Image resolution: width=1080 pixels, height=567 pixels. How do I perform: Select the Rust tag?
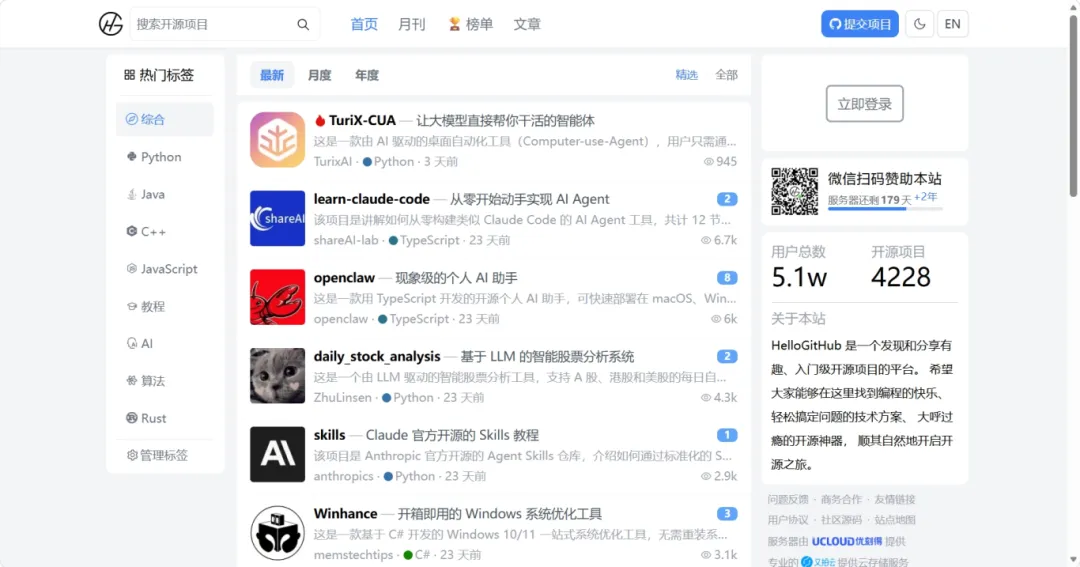[x=165, y=418]
